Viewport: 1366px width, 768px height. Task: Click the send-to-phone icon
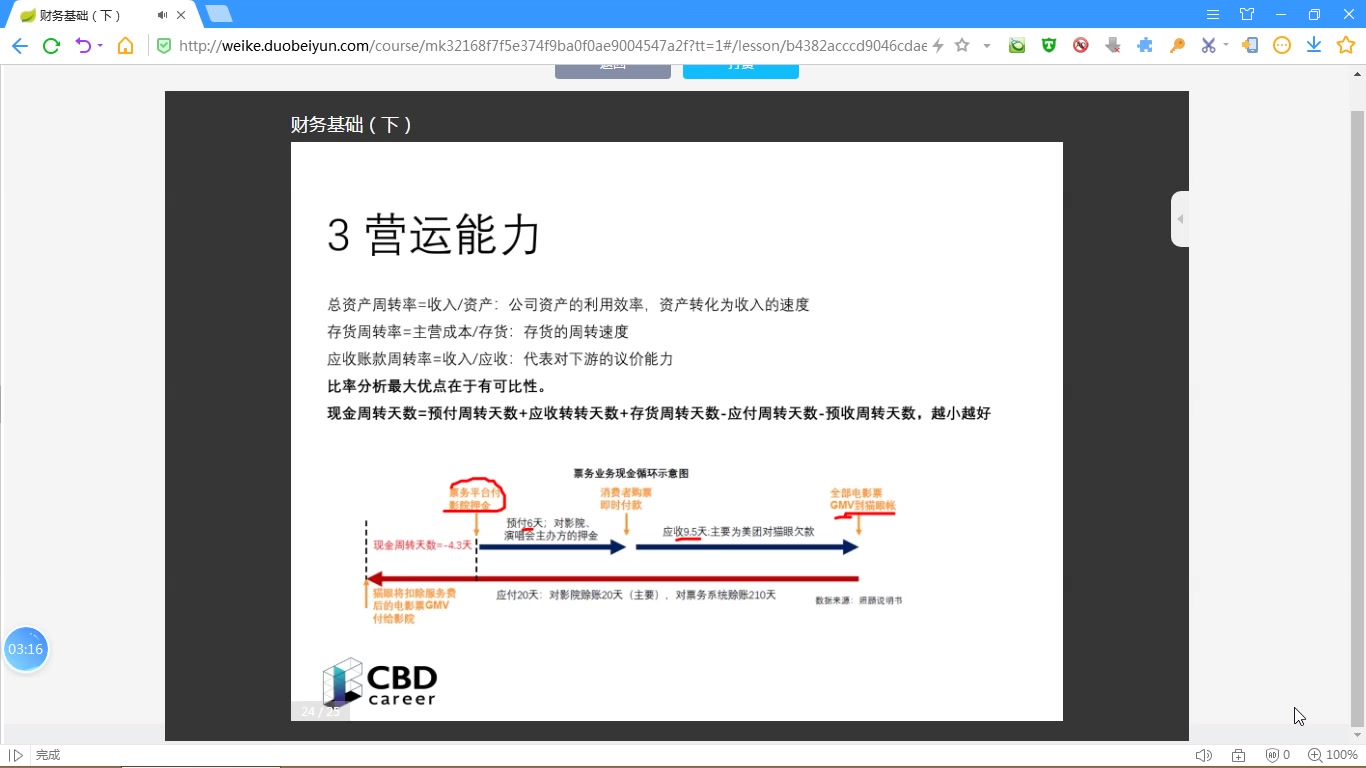click(1250, 45)
